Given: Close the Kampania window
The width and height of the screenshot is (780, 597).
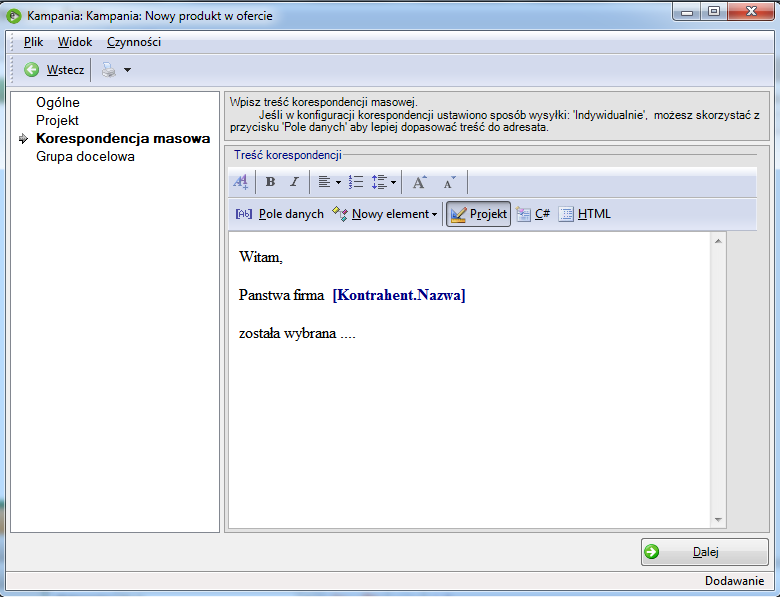Looking at the screenshot, I should coord(751,11).
